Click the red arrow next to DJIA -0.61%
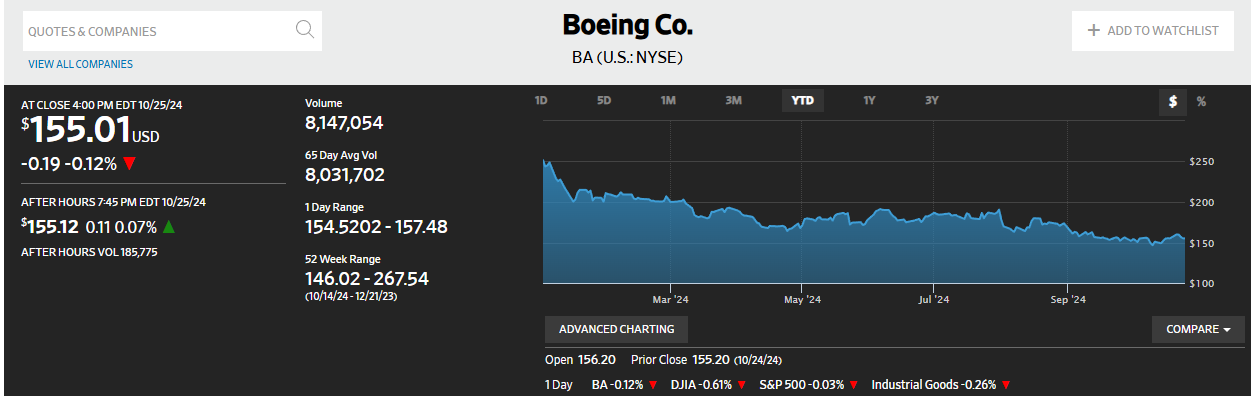This screenshot has width=1253, height=396. (739, 385)
